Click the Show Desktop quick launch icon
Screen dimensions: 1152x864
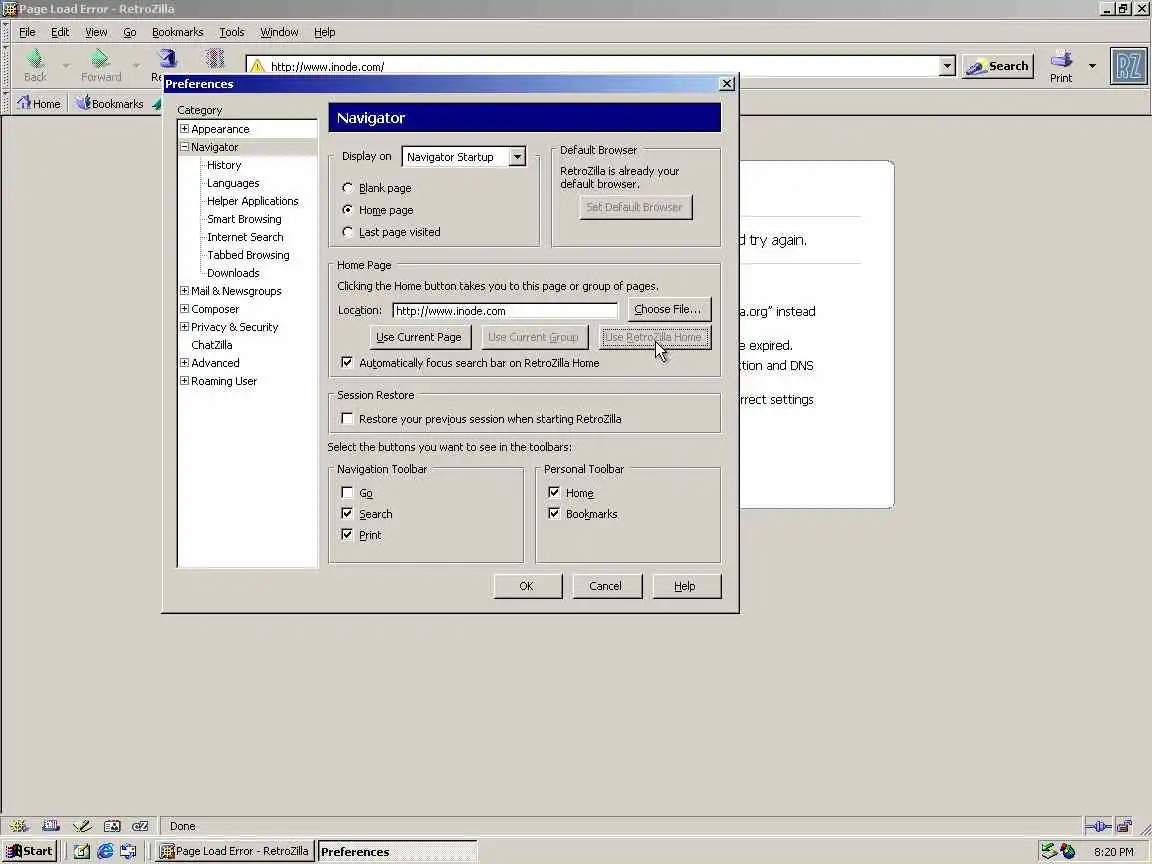pyautogui.click(x=82, y=852)
